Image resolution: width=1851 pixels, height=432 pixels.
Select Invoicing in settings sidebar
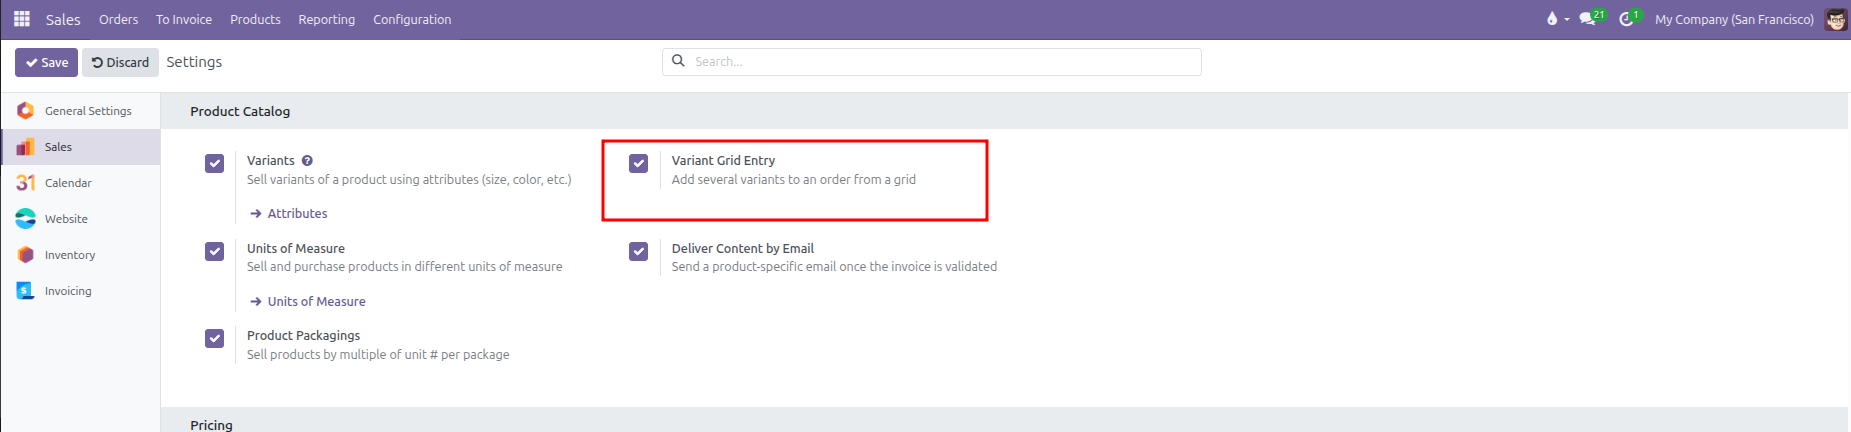point(81,291)
